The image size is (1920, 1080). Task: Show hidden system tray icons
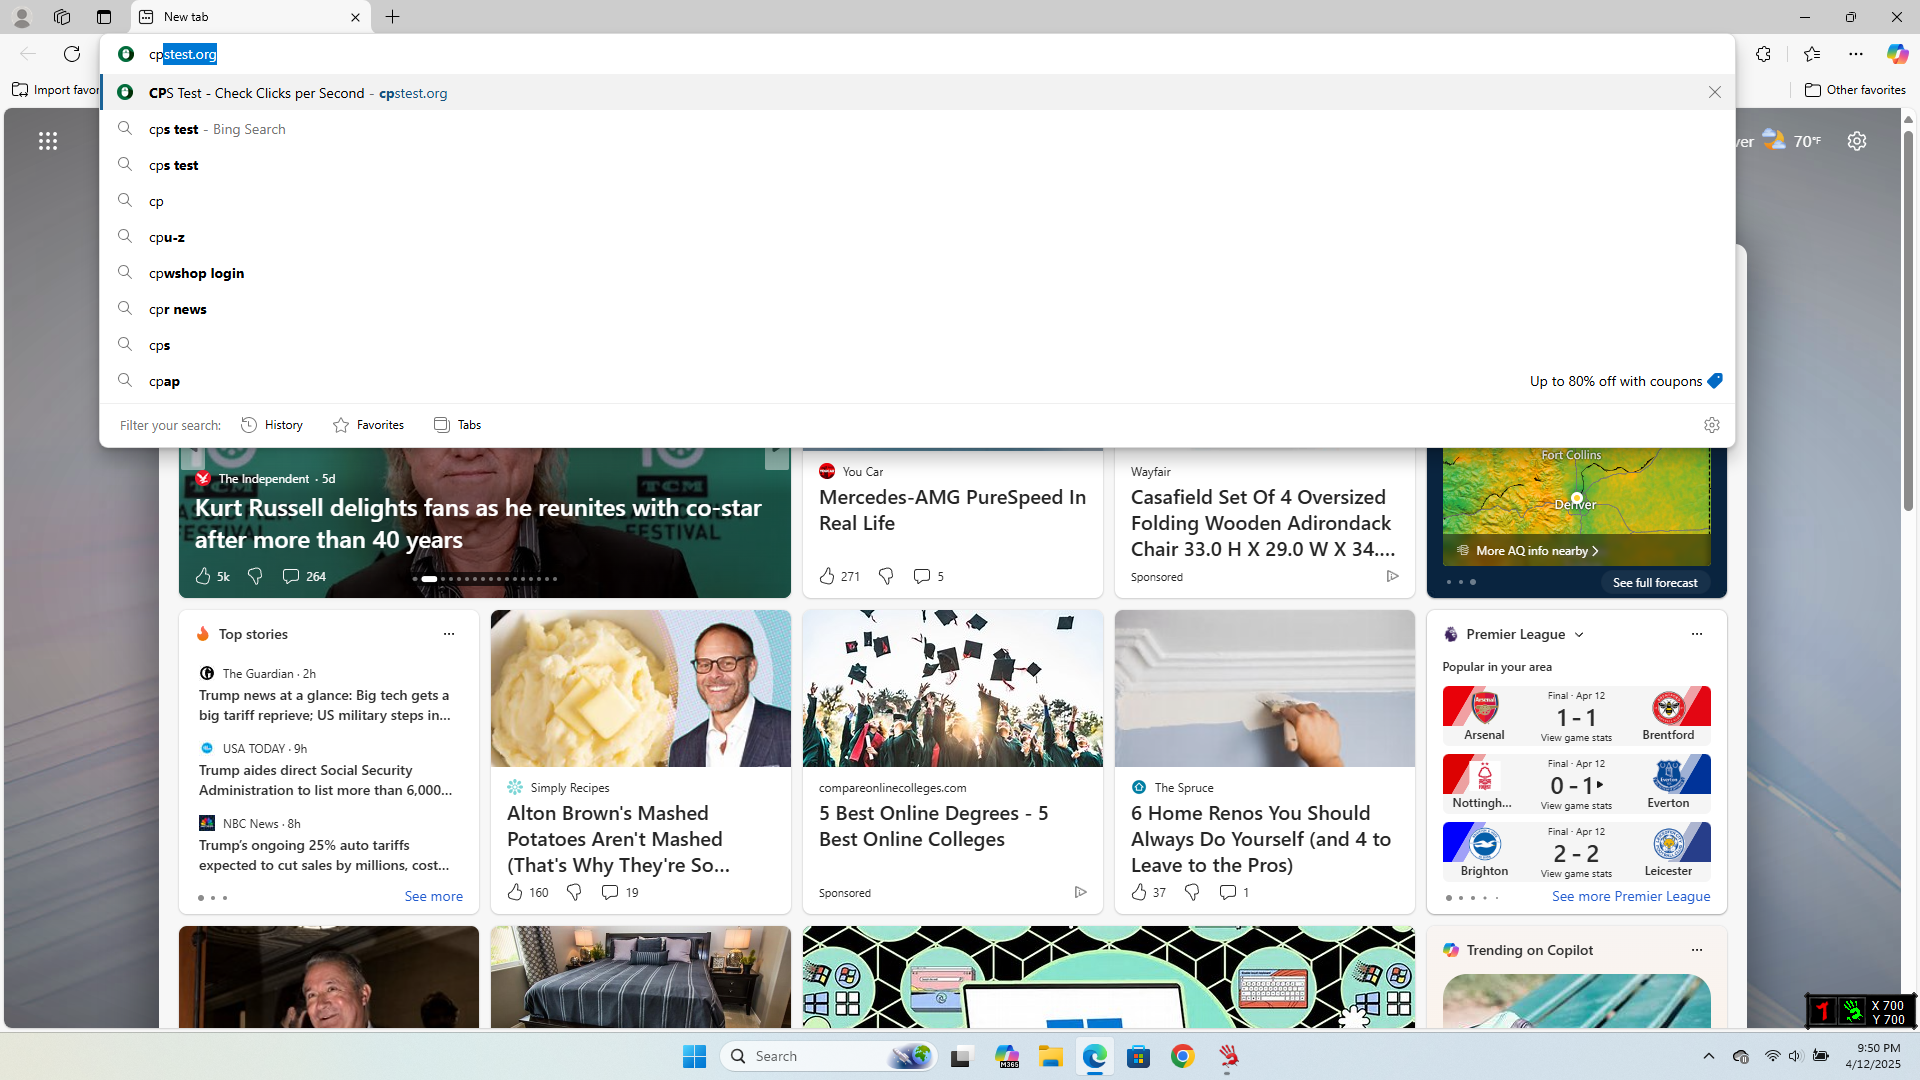point(1708,1056)
